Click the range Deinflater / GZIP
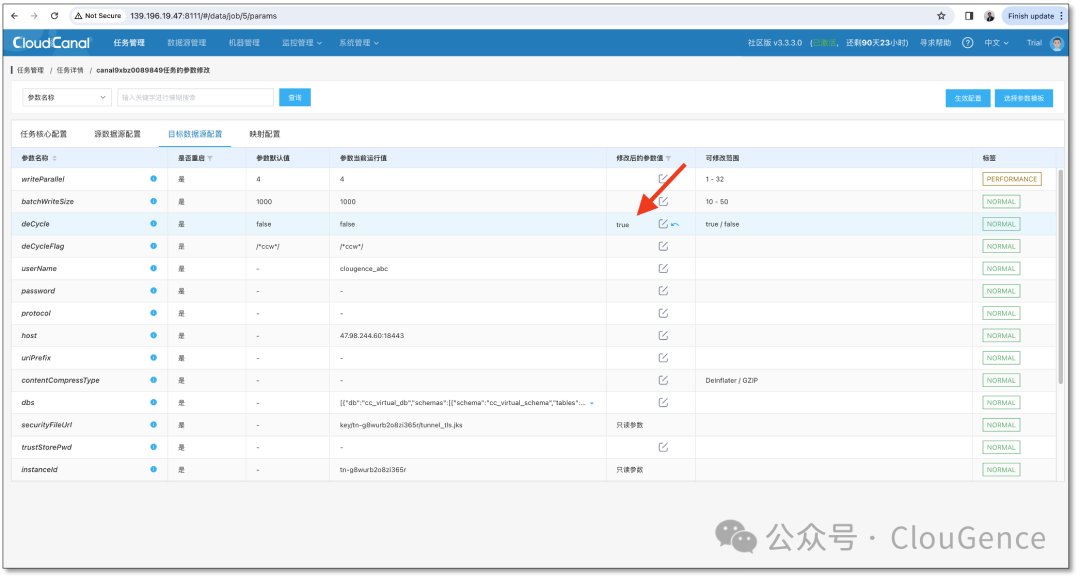This screenshot has height=581, width=1080. pos(731,381)
